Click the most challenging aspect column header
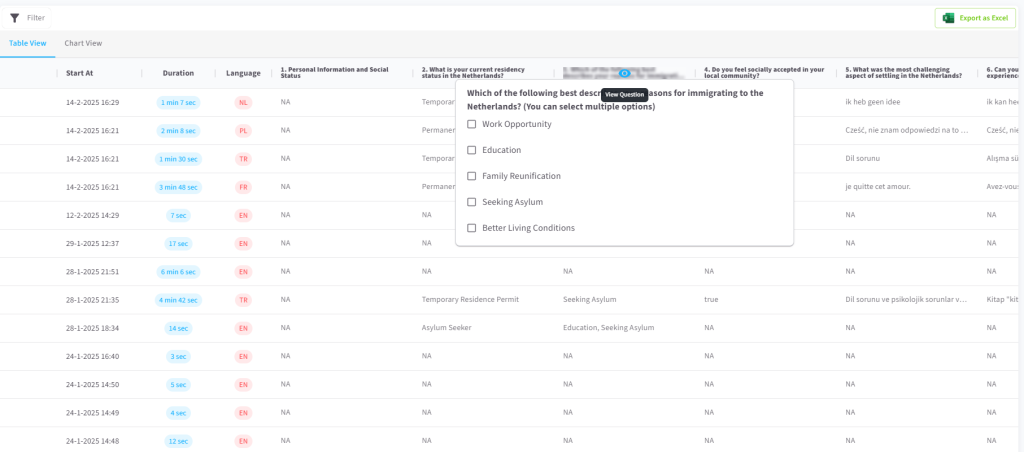 pyautogui.click(x=904, y=73)
